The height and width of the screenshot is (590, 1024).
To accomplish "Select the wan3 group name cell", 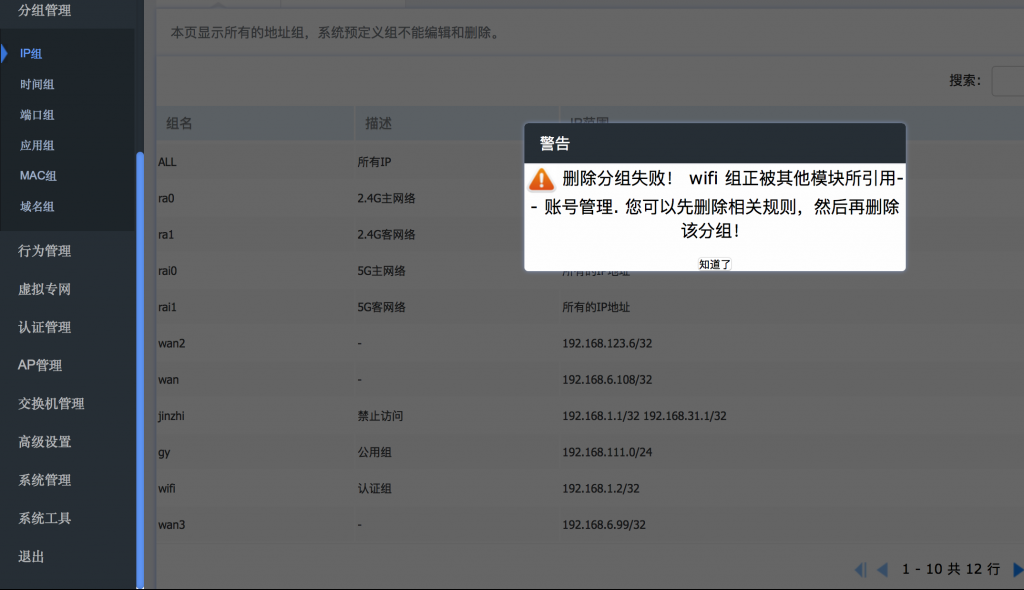I will (172, 525).
